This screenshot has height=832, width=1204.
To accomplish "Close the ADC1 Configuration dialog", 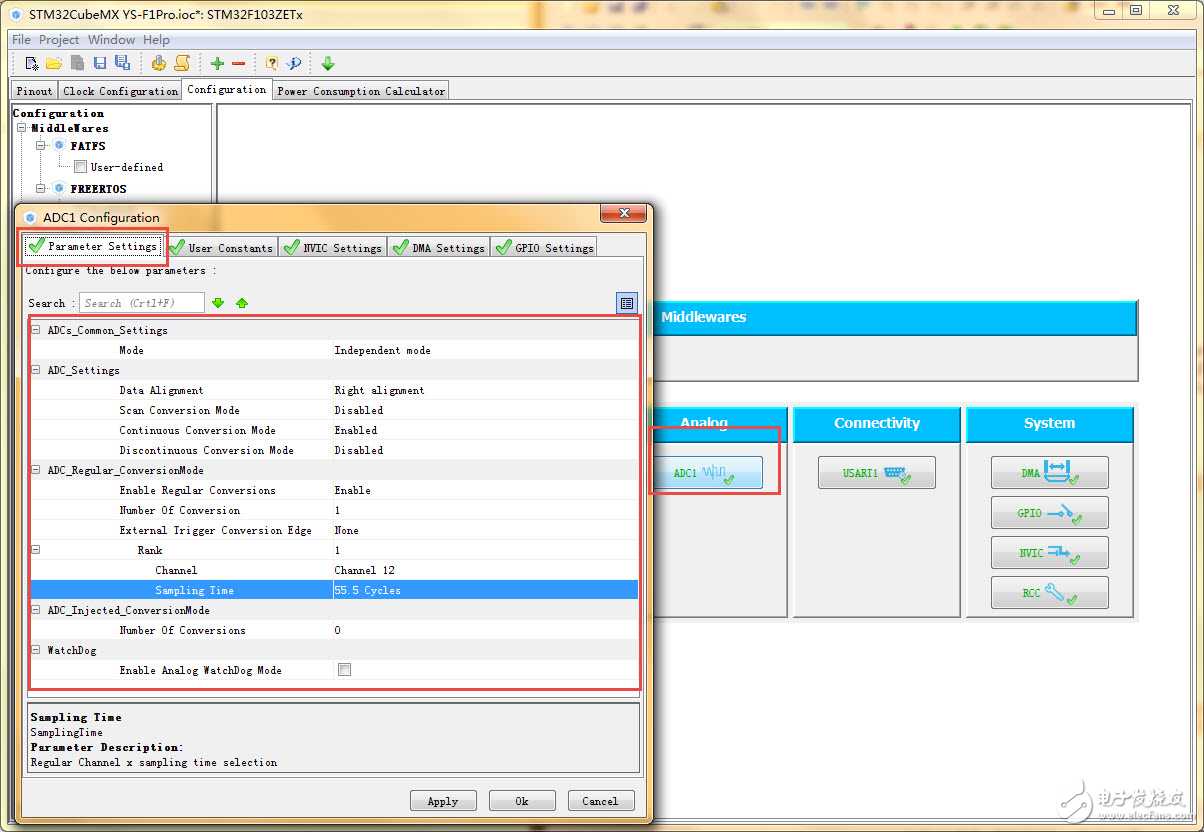I will pos(622,214).
